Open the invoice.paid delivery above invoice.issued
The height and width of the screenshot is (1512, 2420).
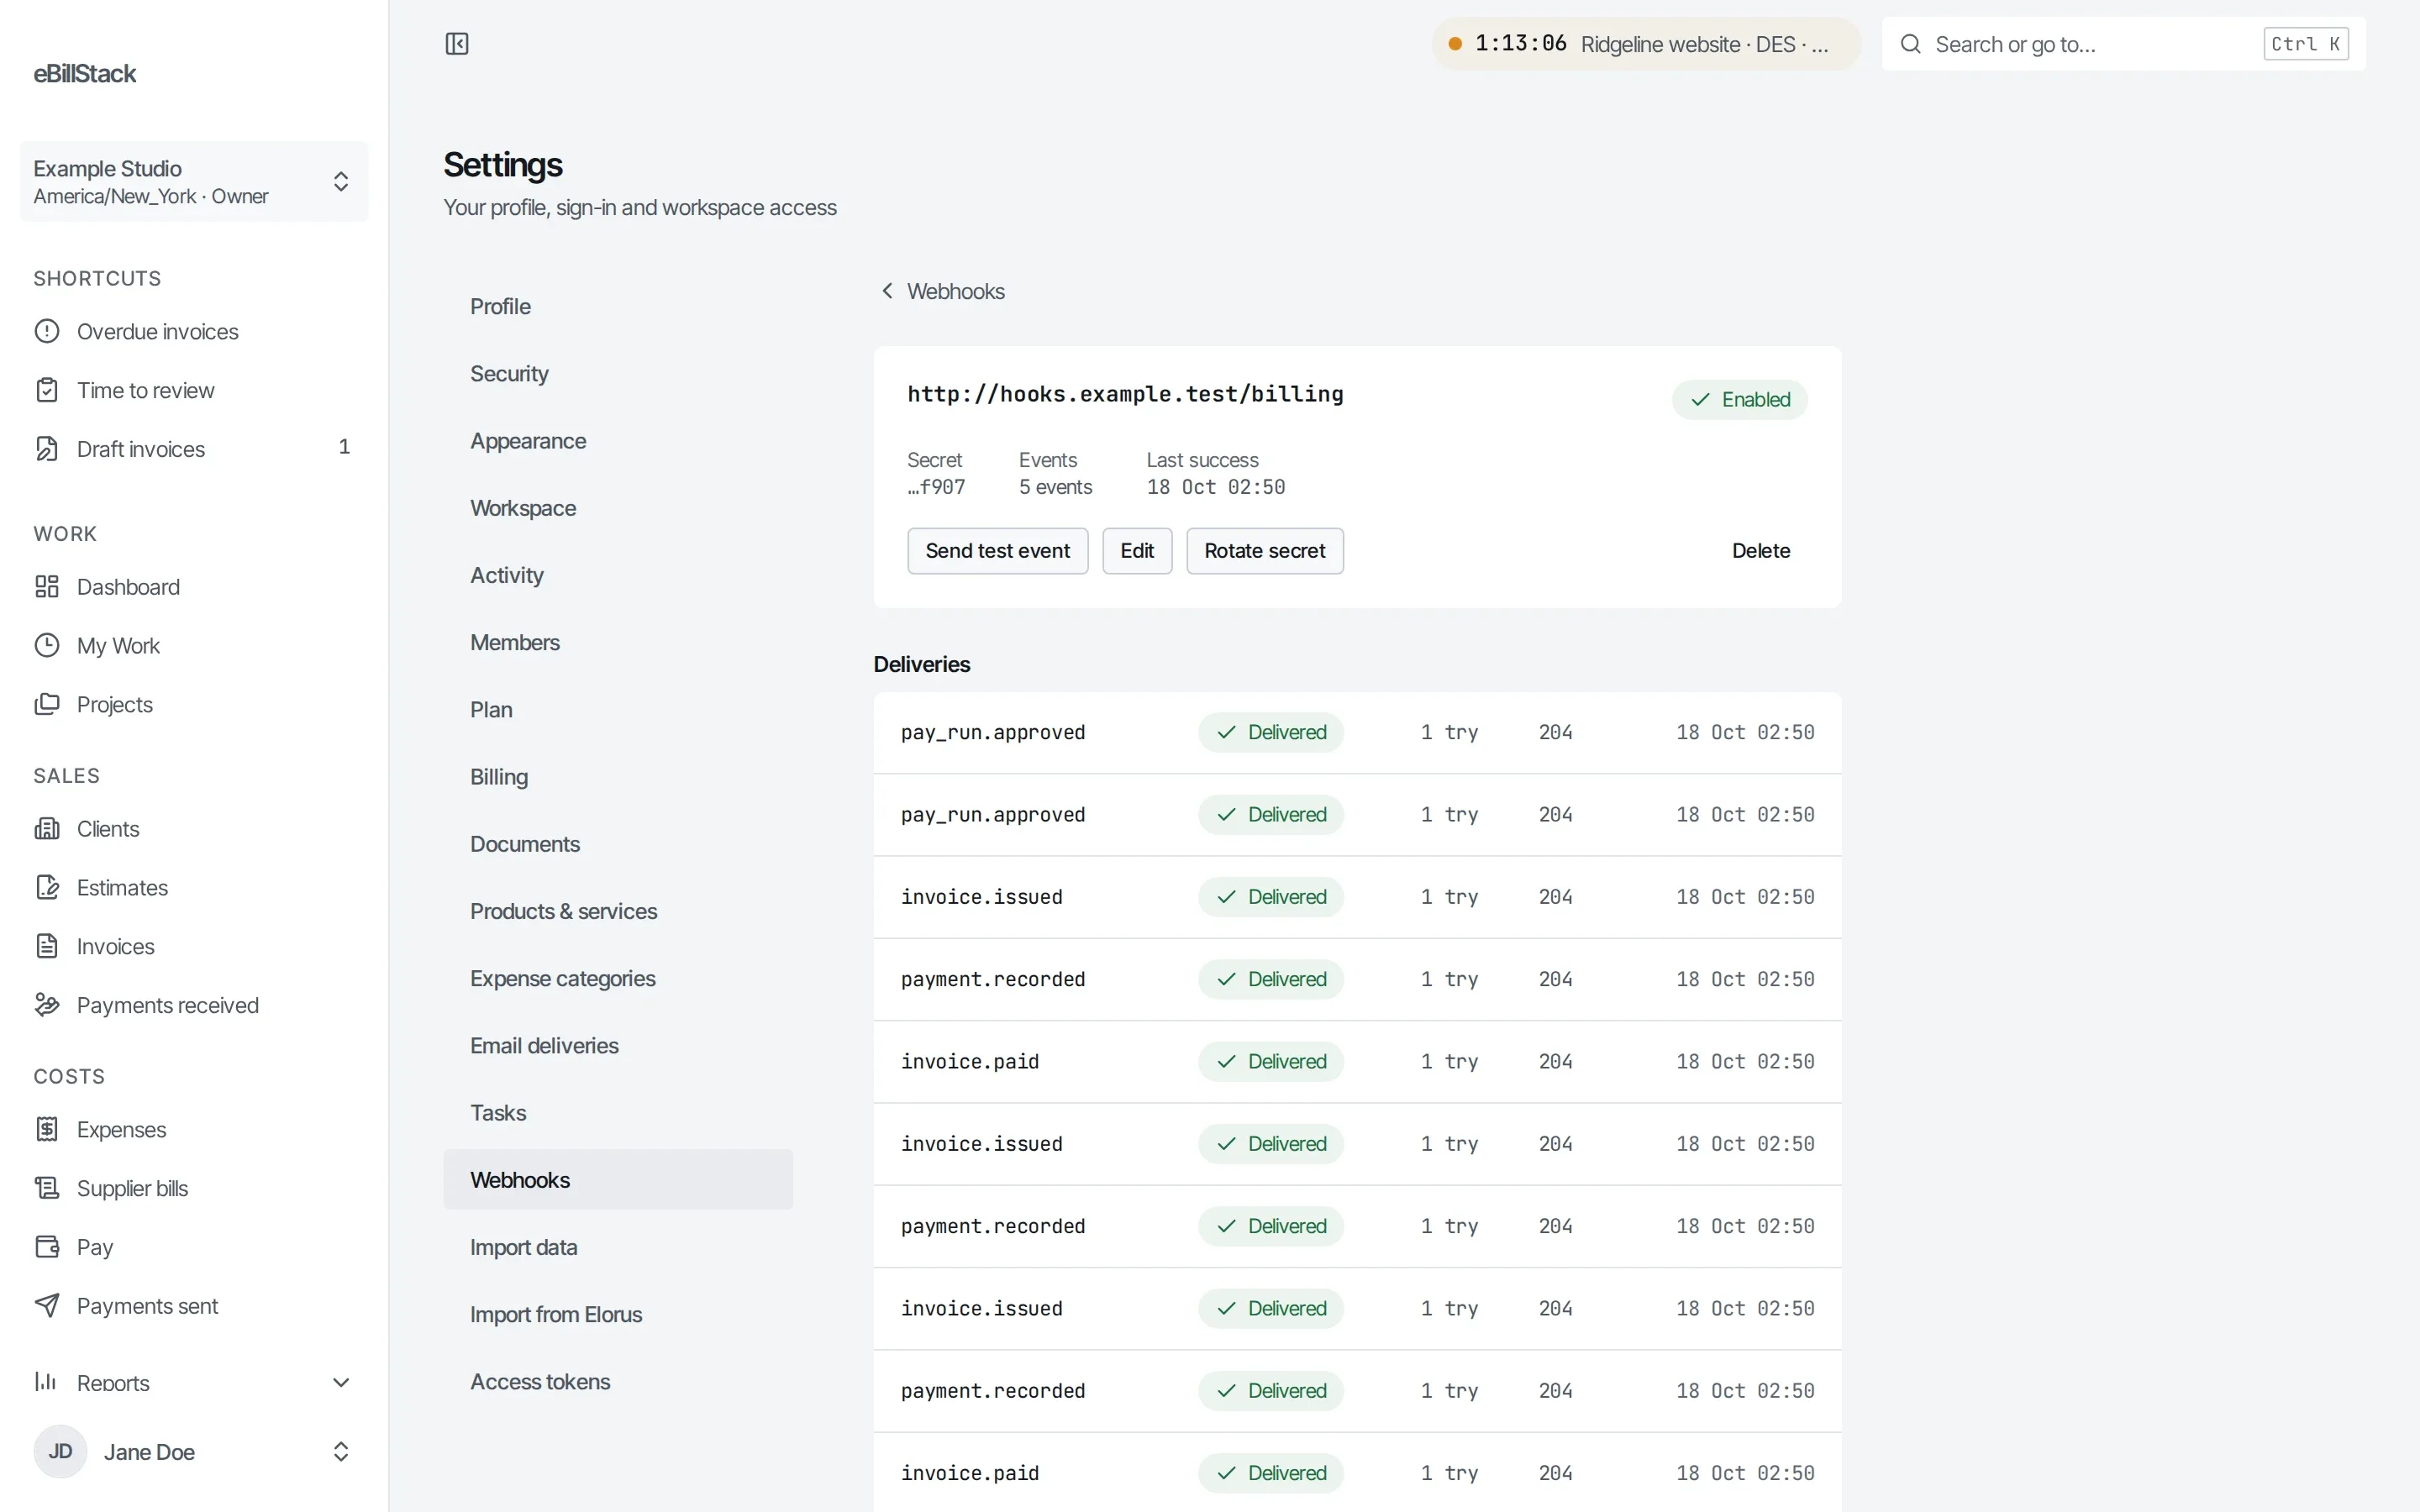pos(1357,1061)
